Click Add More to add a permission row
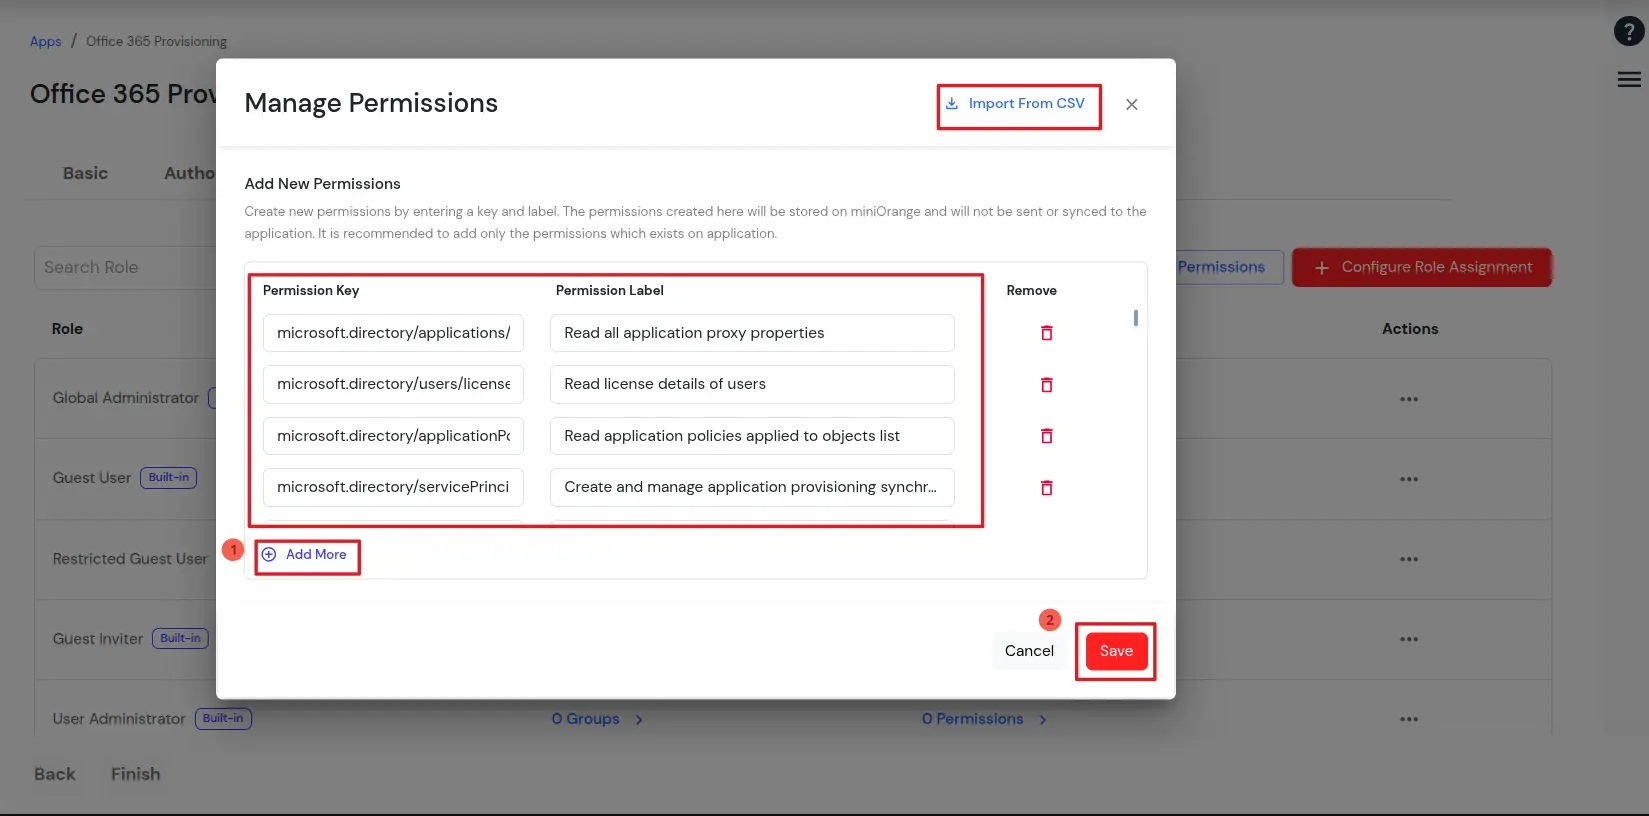 304,554
